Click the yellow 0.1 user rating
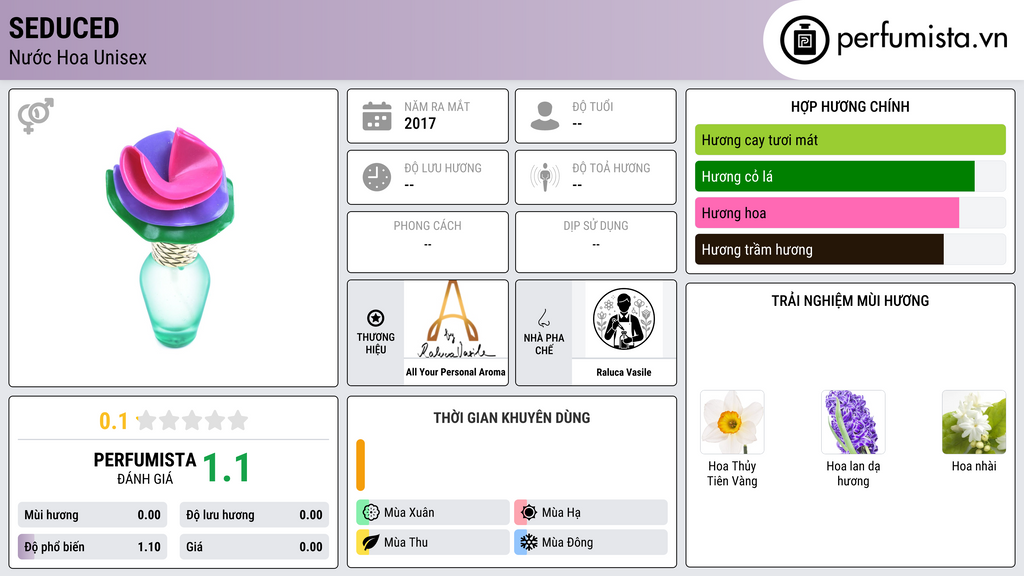 114,421
